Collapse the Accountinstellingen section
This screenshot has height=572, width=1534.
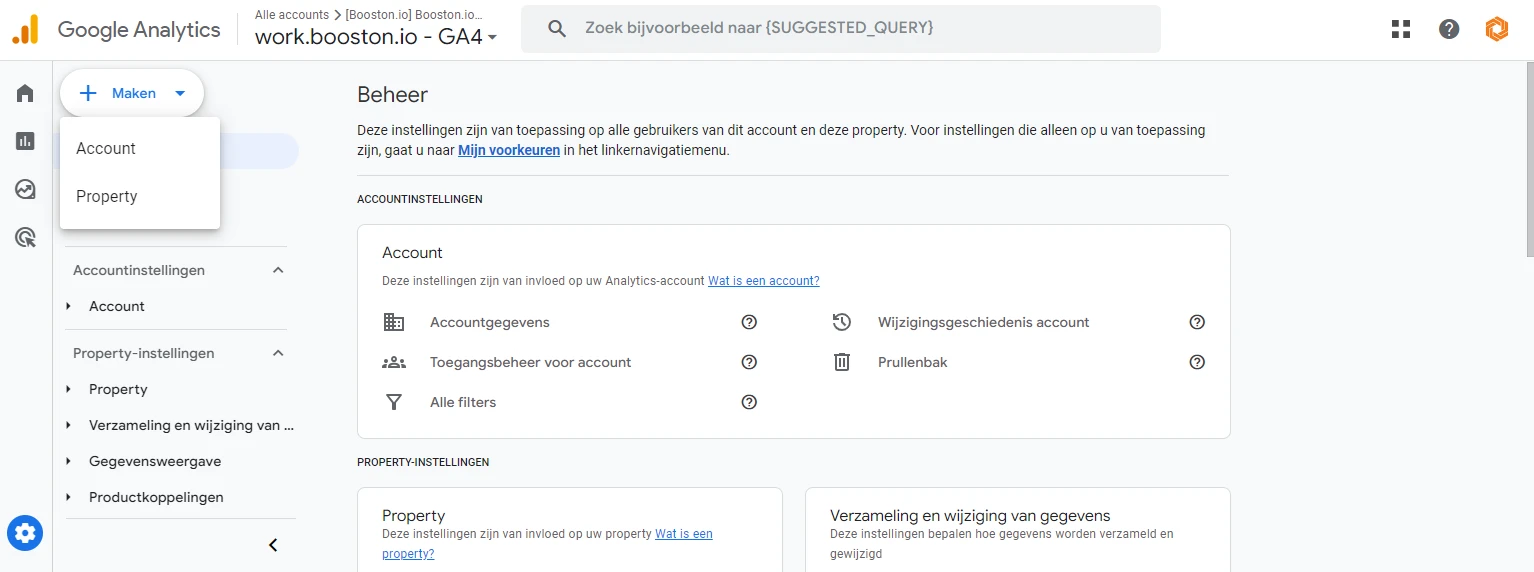point(278,270)
